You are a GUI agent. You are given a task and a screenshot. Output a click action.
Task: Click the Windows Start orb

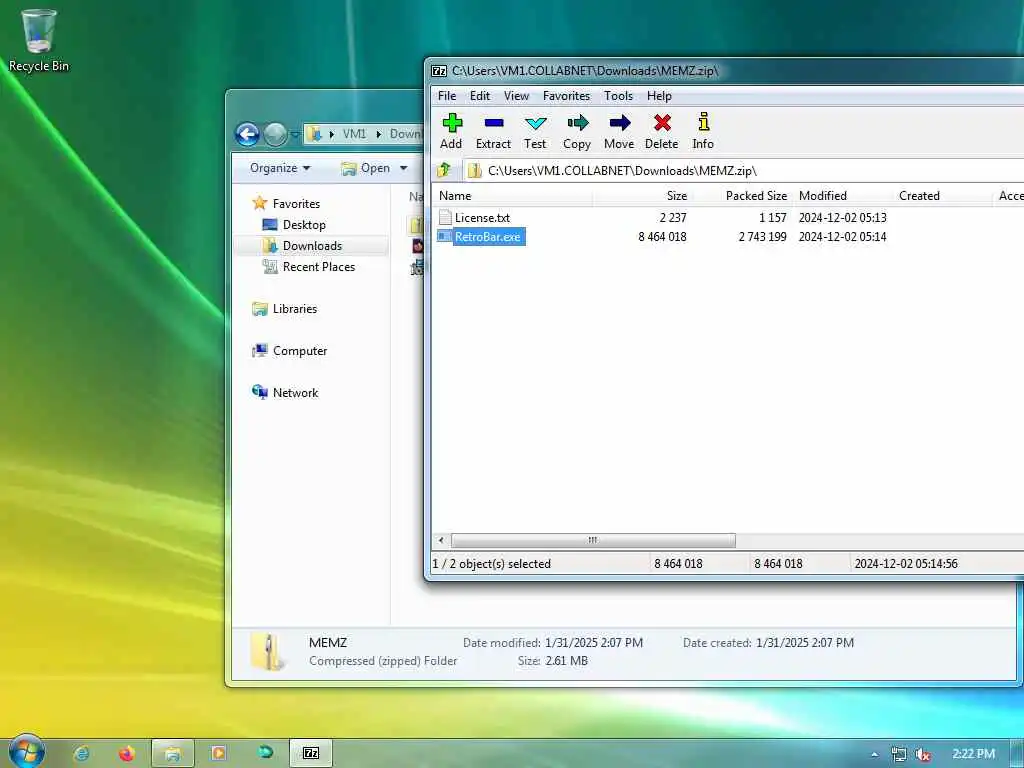27,751
